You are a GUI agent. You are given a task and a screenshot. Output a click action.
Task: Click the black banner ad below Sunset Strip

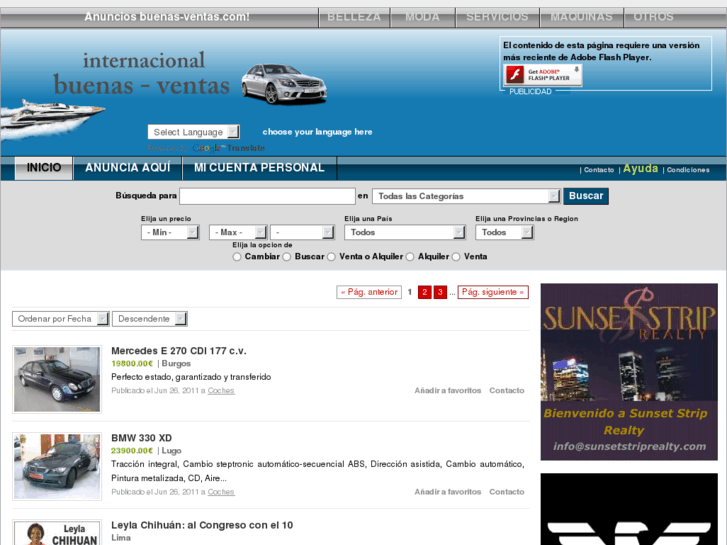[629, 509]
